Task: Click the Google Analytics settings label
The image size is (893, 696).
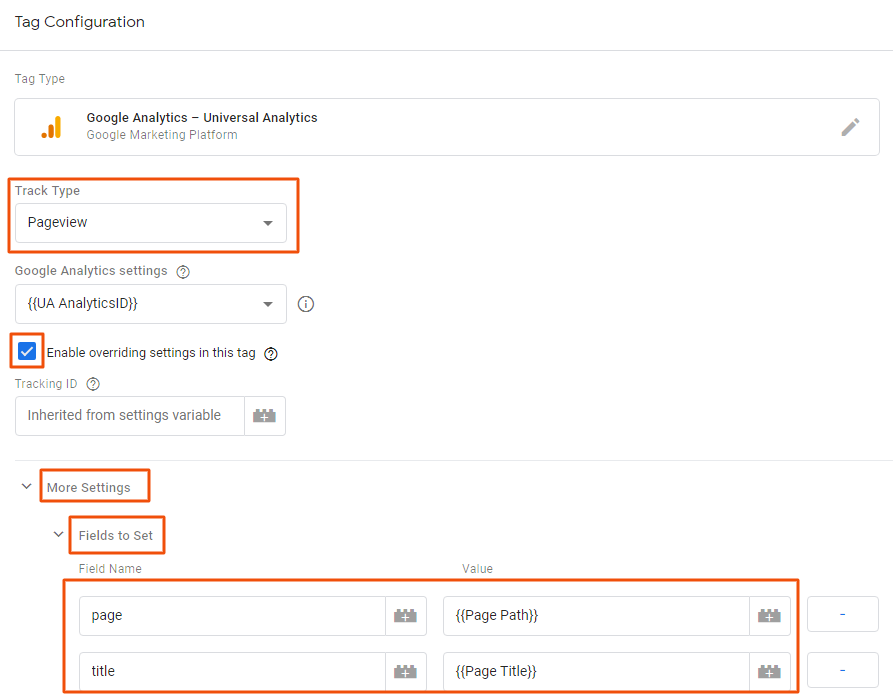Action: coord(91,271)
